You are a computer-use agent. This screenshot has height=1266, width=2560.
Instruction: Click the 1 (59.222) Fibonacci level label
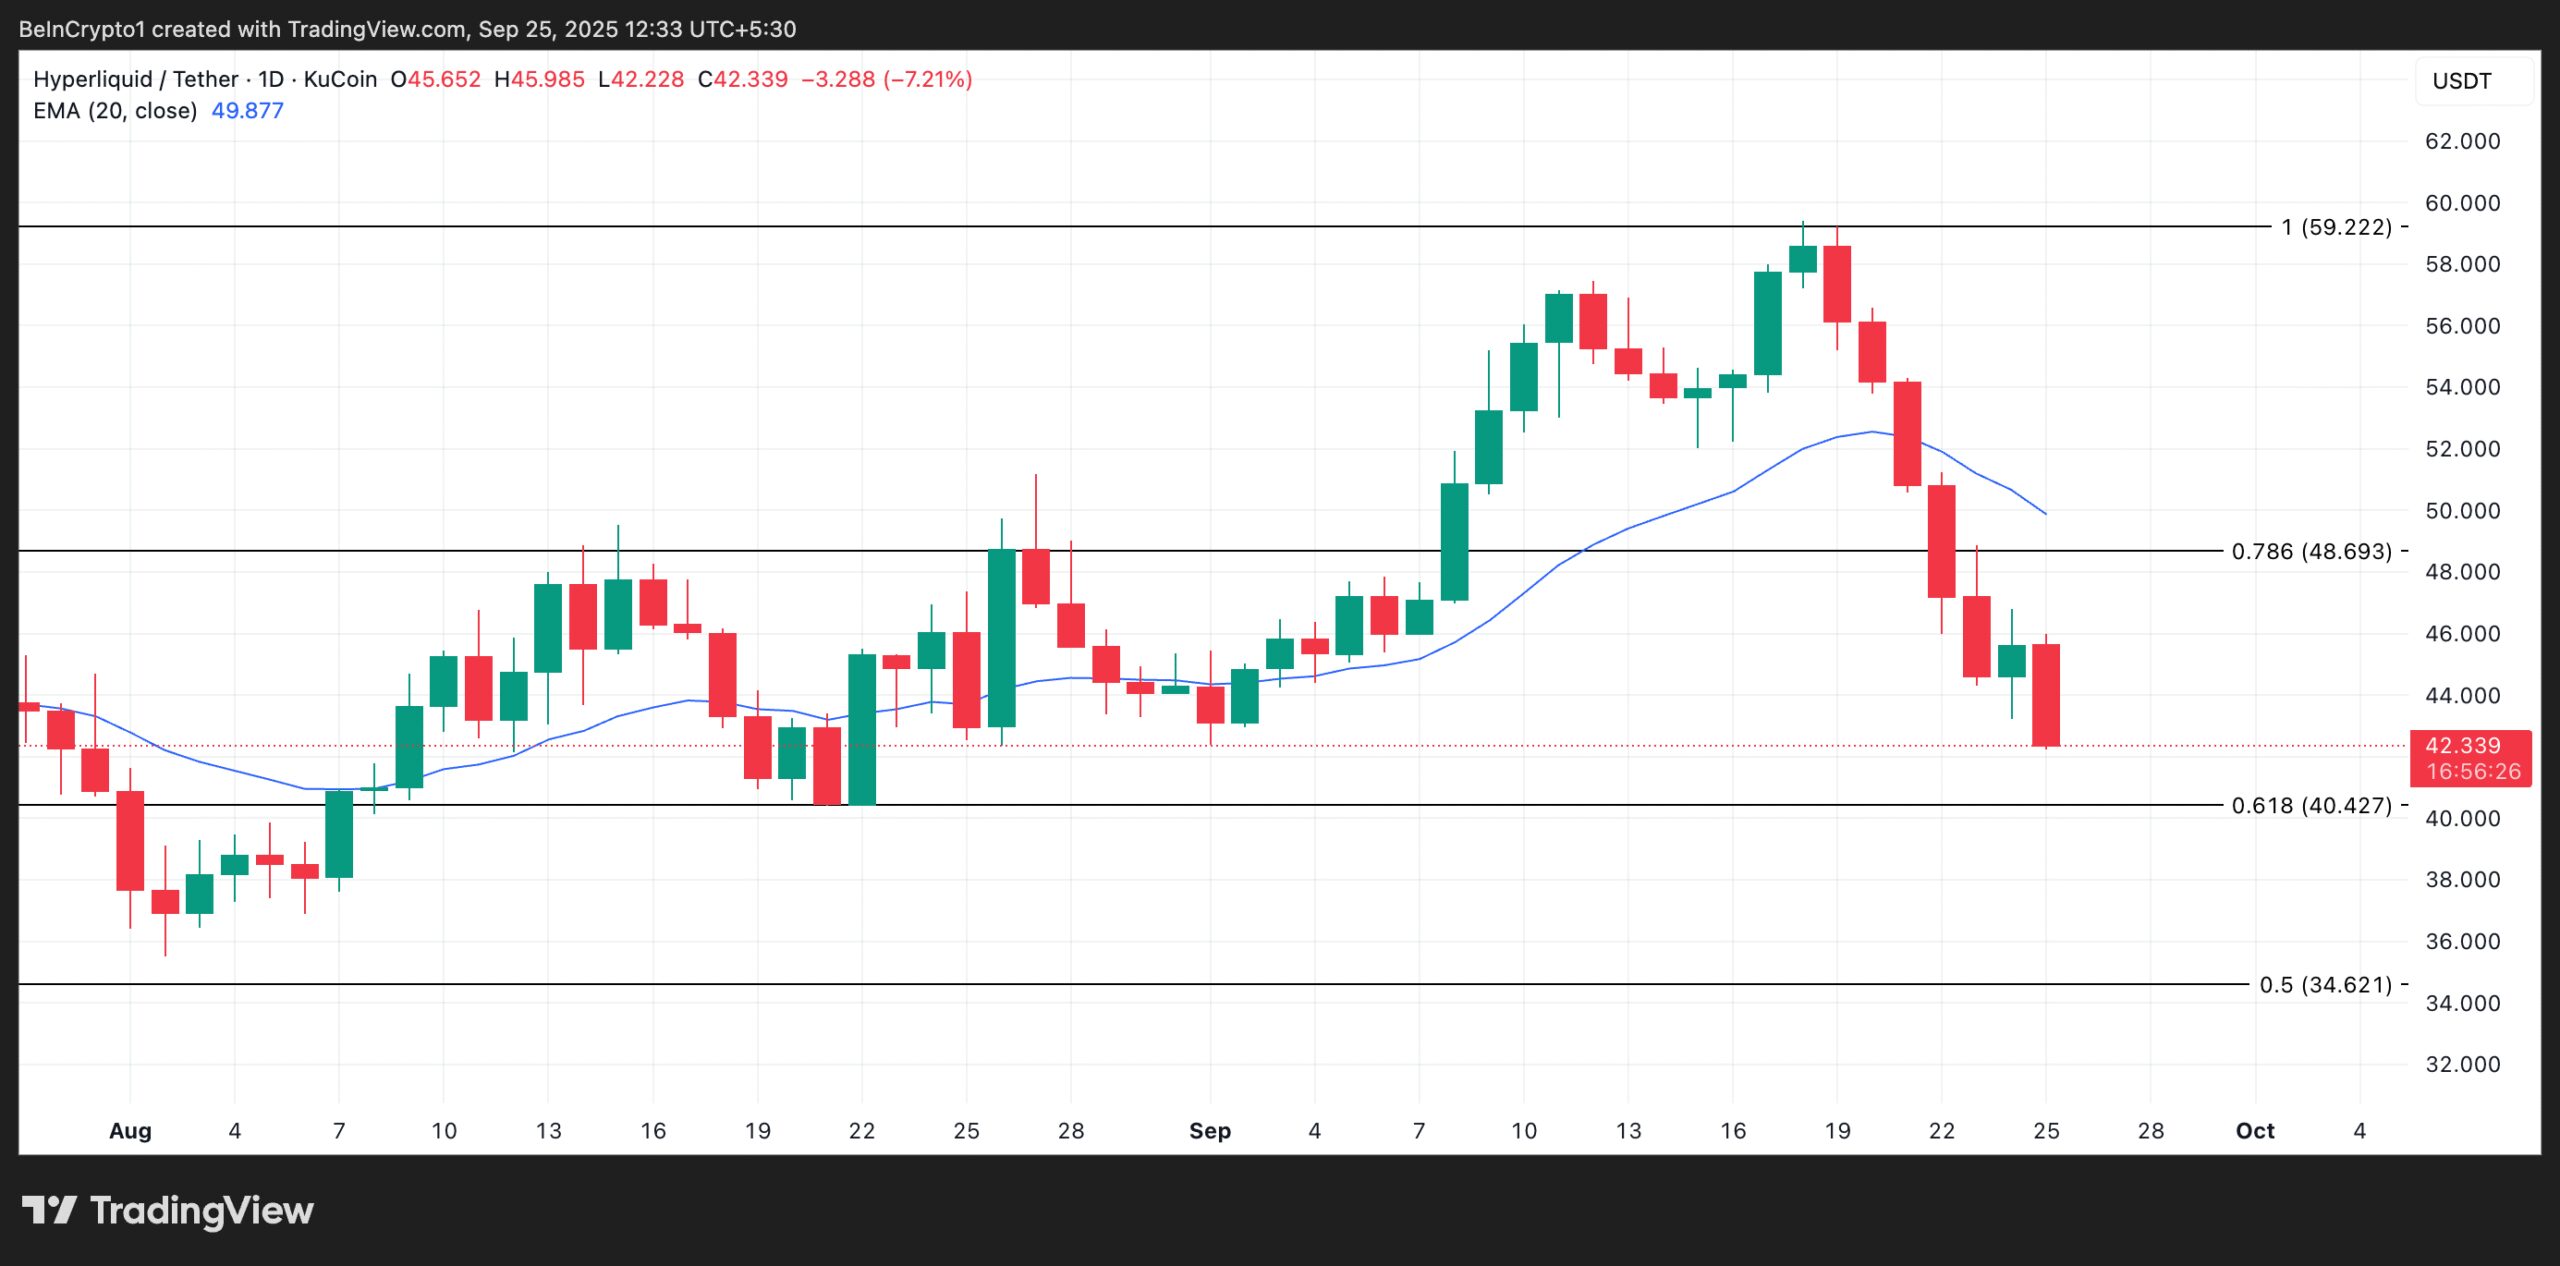(2336, 227)
